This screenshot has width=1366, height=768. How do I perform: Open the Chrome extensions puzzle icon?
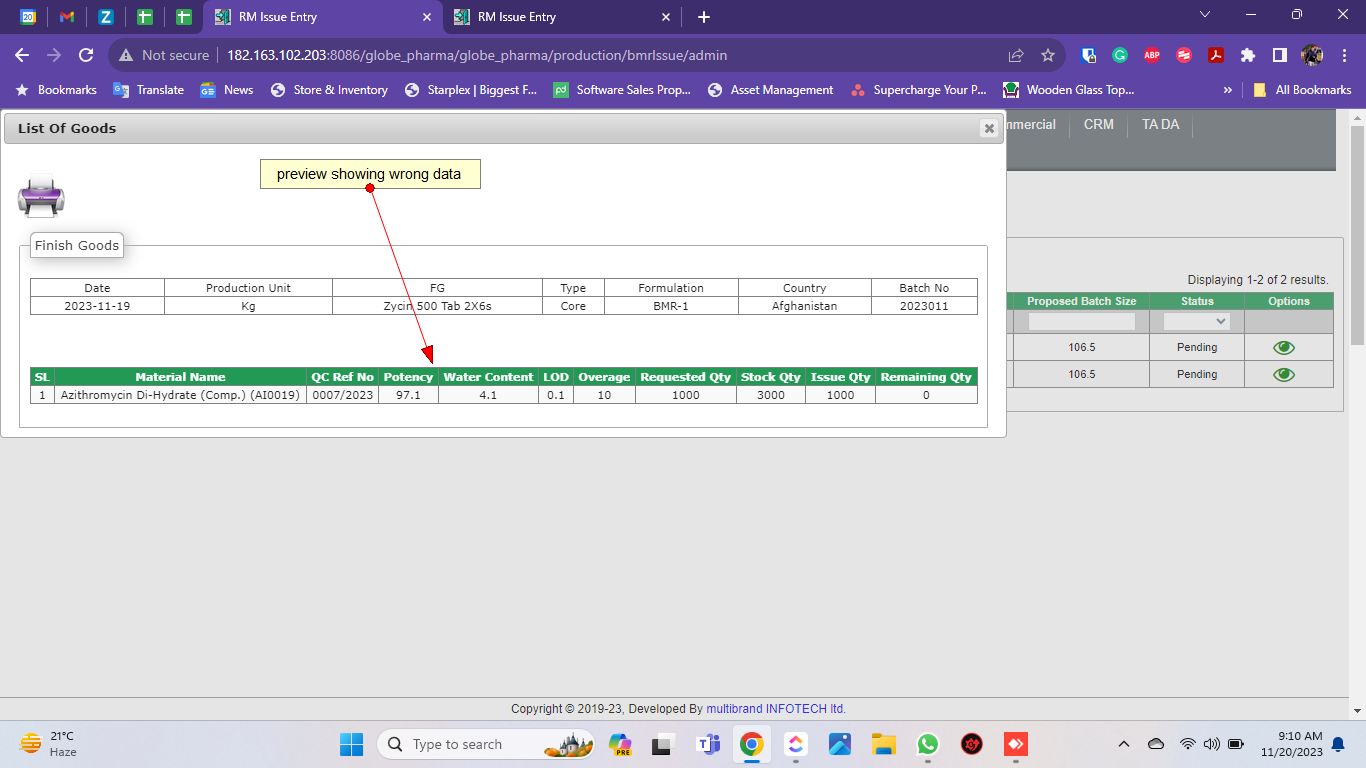(1247, 56)
